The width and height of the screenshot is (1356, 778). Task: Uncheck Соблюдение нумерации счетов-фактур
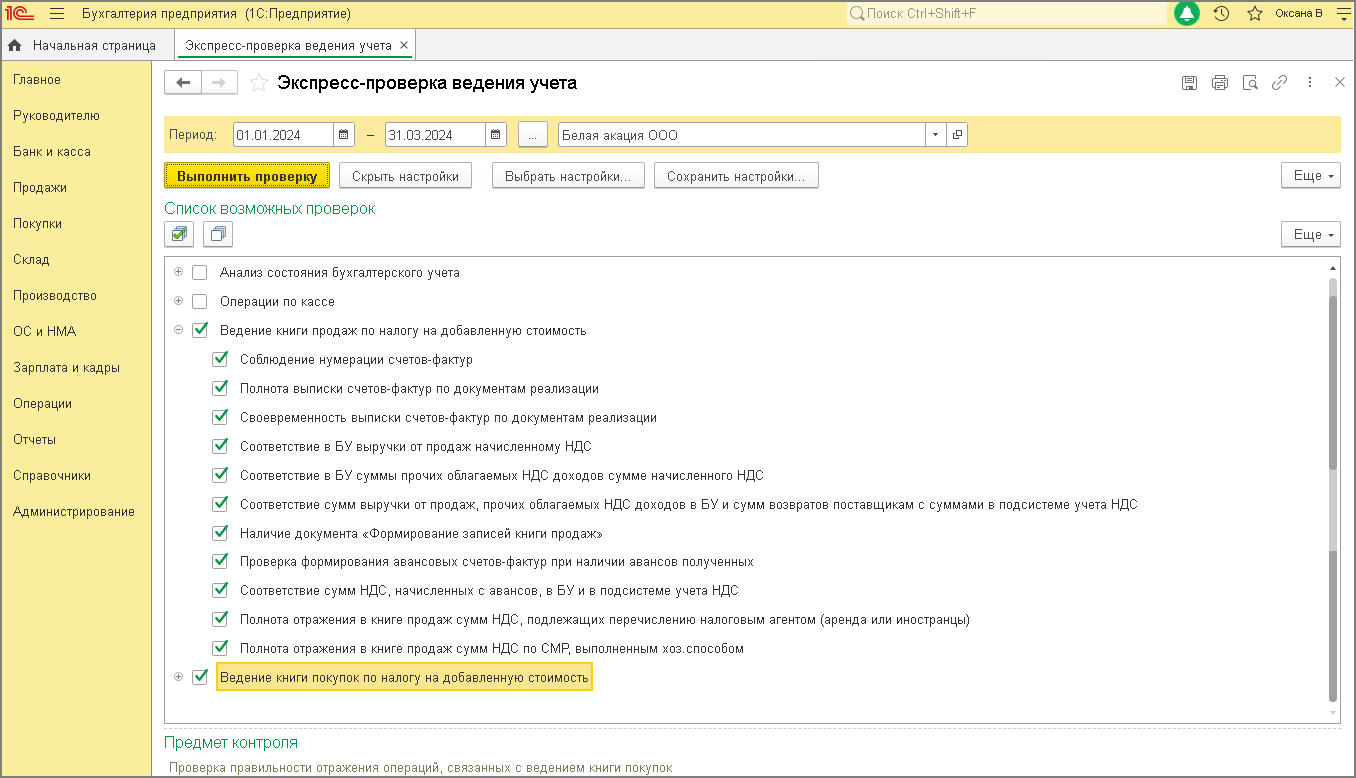coord(220,359)
